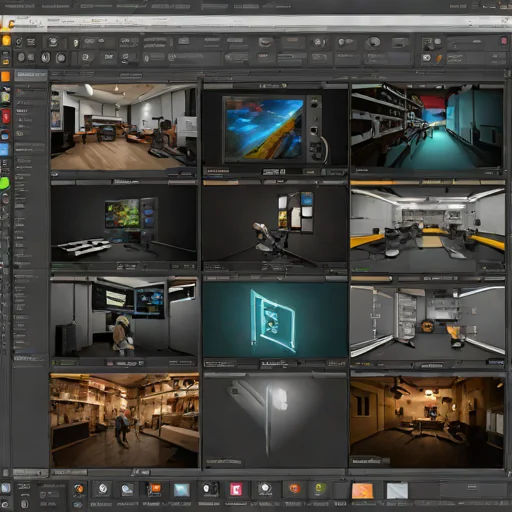The height and width of the screenshot is (512, 512).
Task: Open the orange-and-dark round icon in bottom bar
Action: click(x=79, y=489)
